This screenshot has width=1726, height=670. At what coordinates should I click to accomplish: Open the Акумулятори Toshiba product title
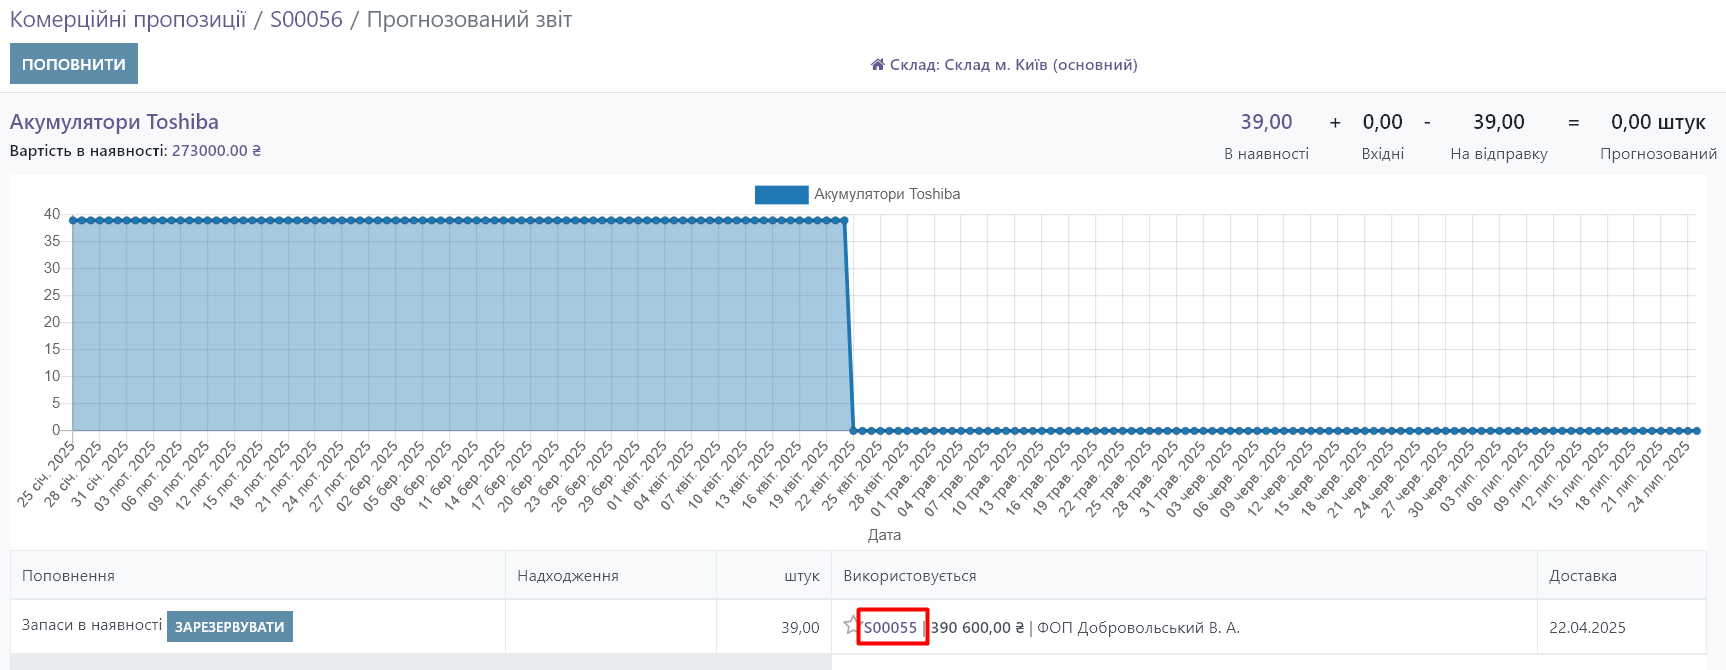pyautogui.click(x=114, y=122)
